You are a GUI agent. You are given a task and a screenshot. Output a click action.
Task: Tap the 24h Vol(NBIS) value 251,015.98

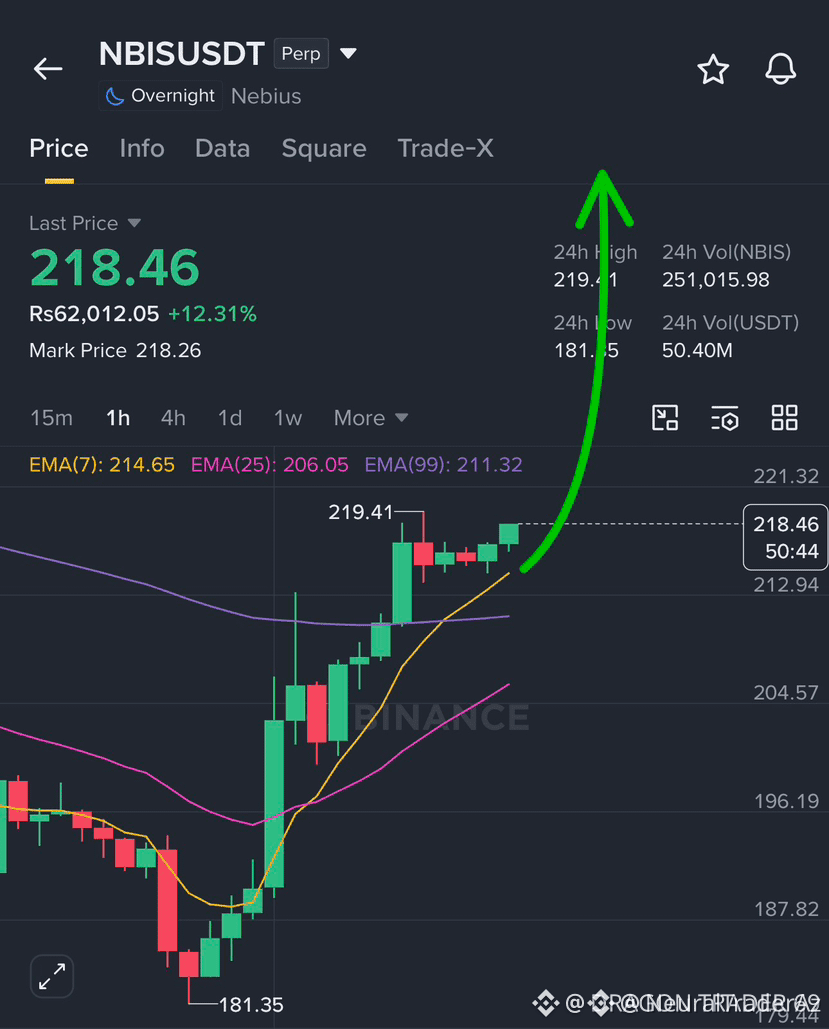coord(715,280)
